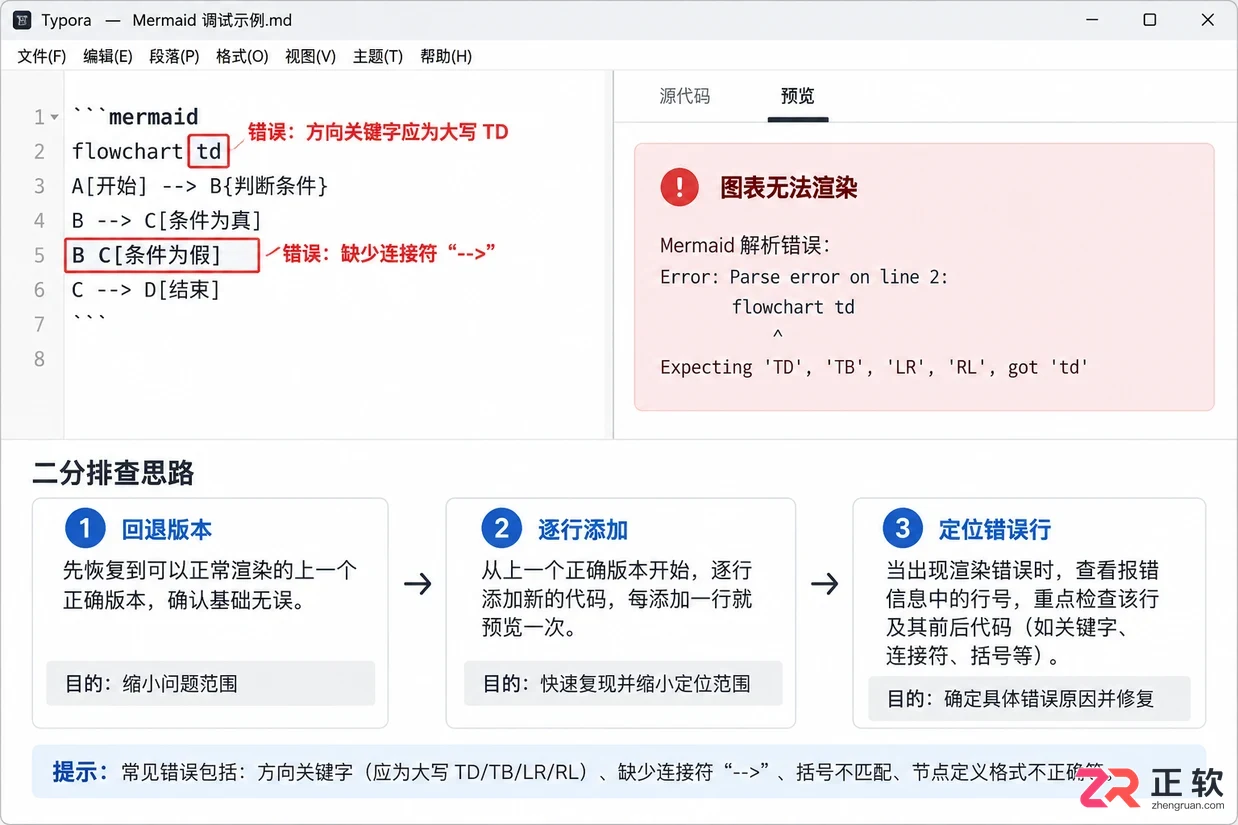This screenshot has height=825, width=1238.
Task: Open the 段落(P) menu
Action: coord(174,56)
